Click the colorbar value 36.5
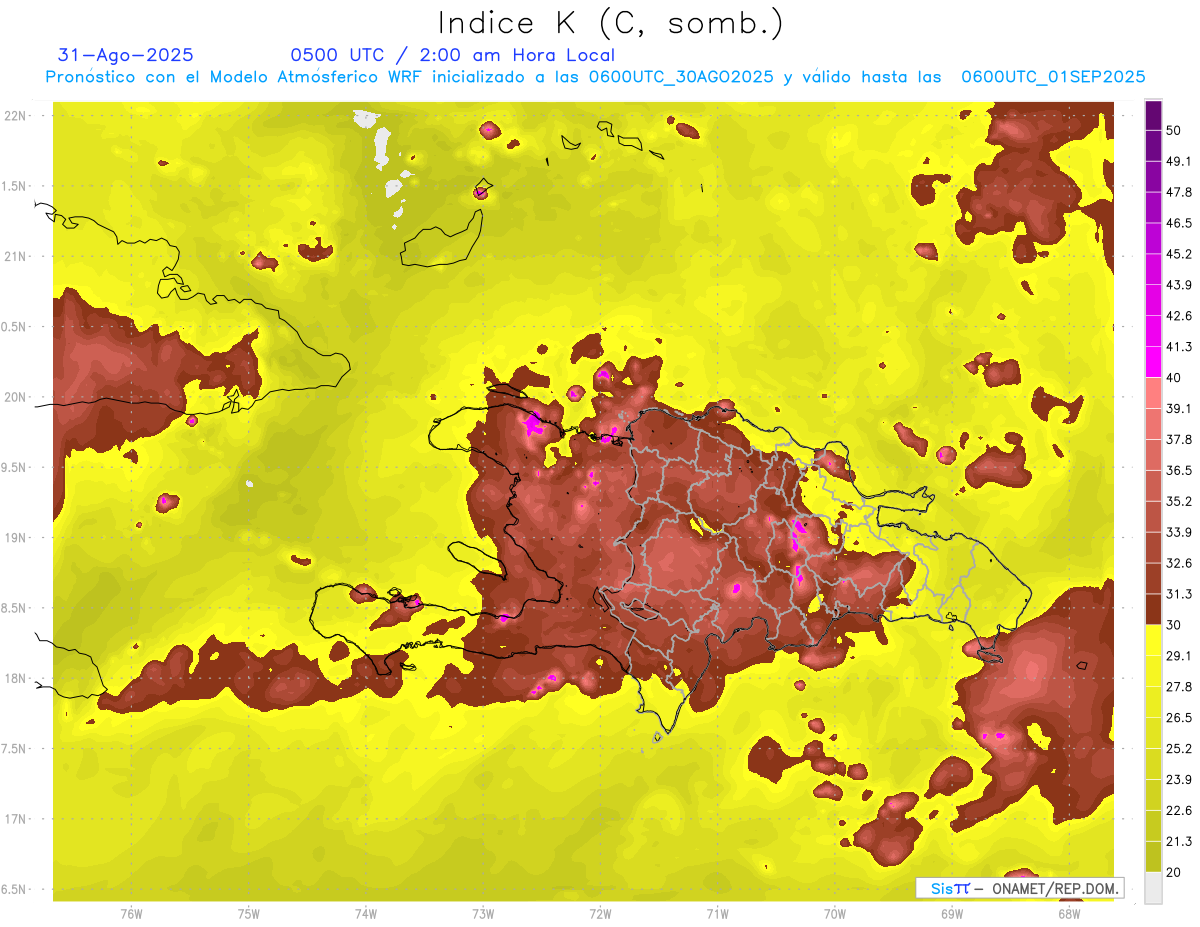 coord(1179,470)
